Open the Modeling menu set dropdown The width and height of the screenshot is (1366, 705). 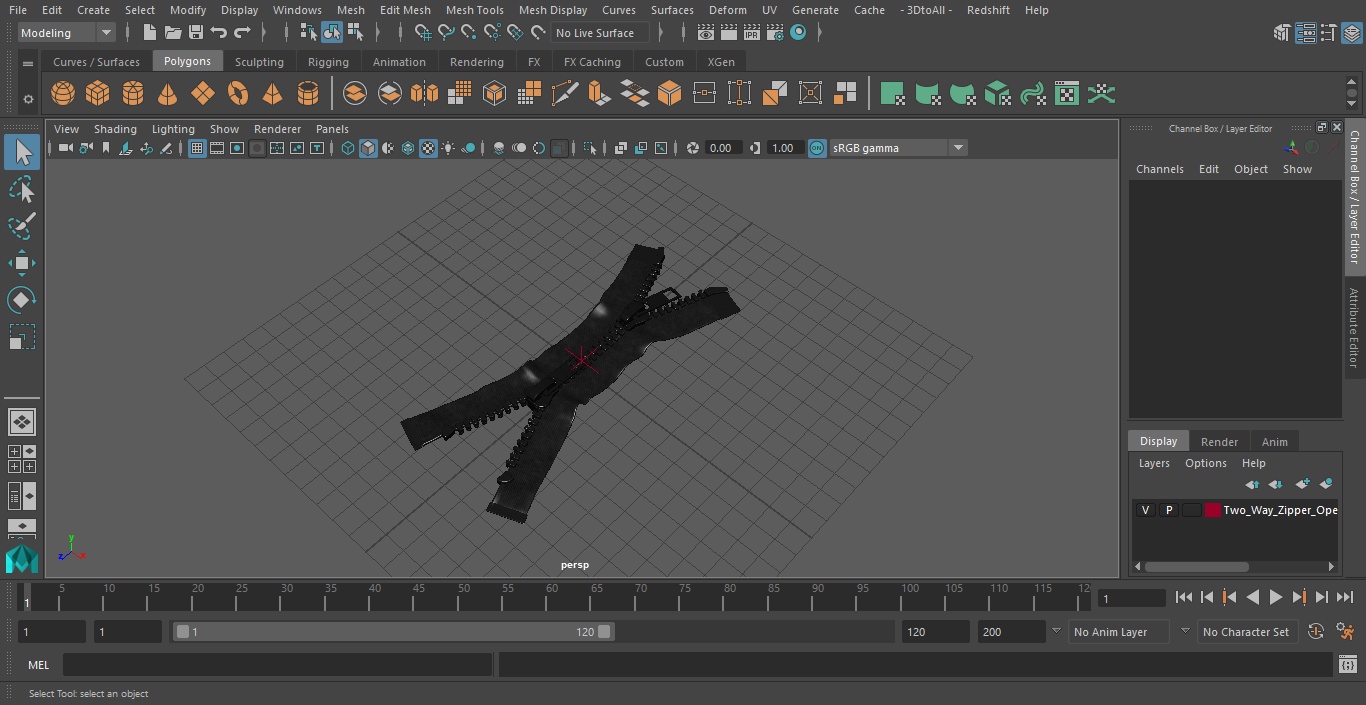[67, 33]
